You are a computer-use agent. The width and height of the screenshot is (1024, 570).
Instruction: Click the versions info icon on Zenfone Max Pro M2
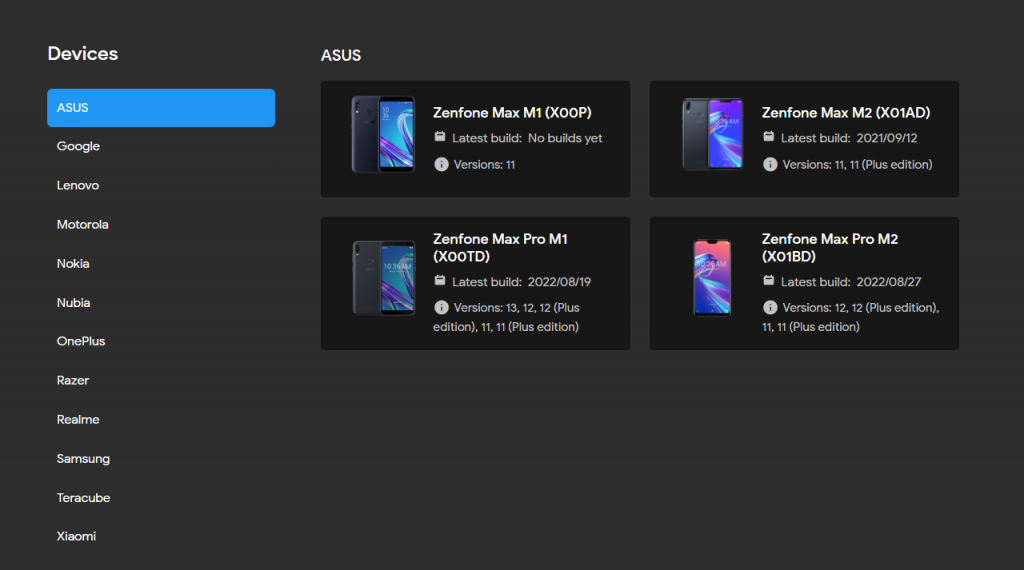770,308
